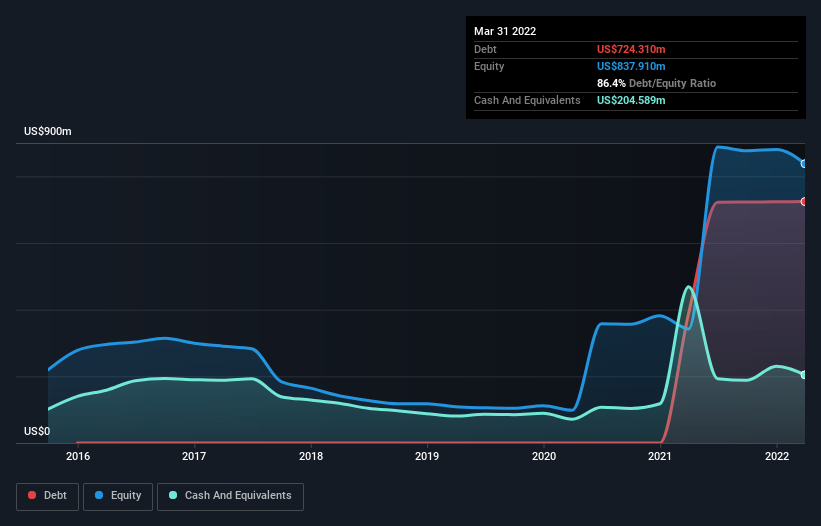The width and height of the screenshot is (821, 526).
Task: Click the teal Cash And Equivalents legend dot
Action: click(x=173, y=495)
